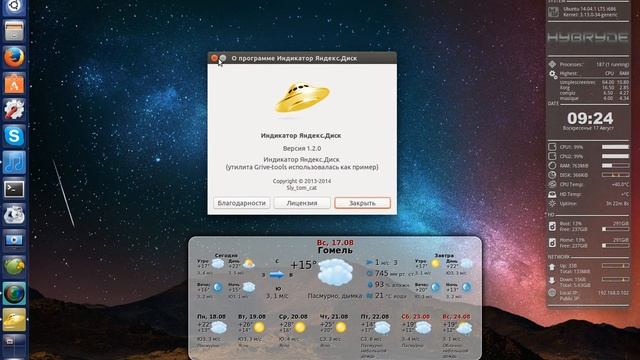Open the globe application in the launcher
The image size is (640, 360).
point(14,293)
